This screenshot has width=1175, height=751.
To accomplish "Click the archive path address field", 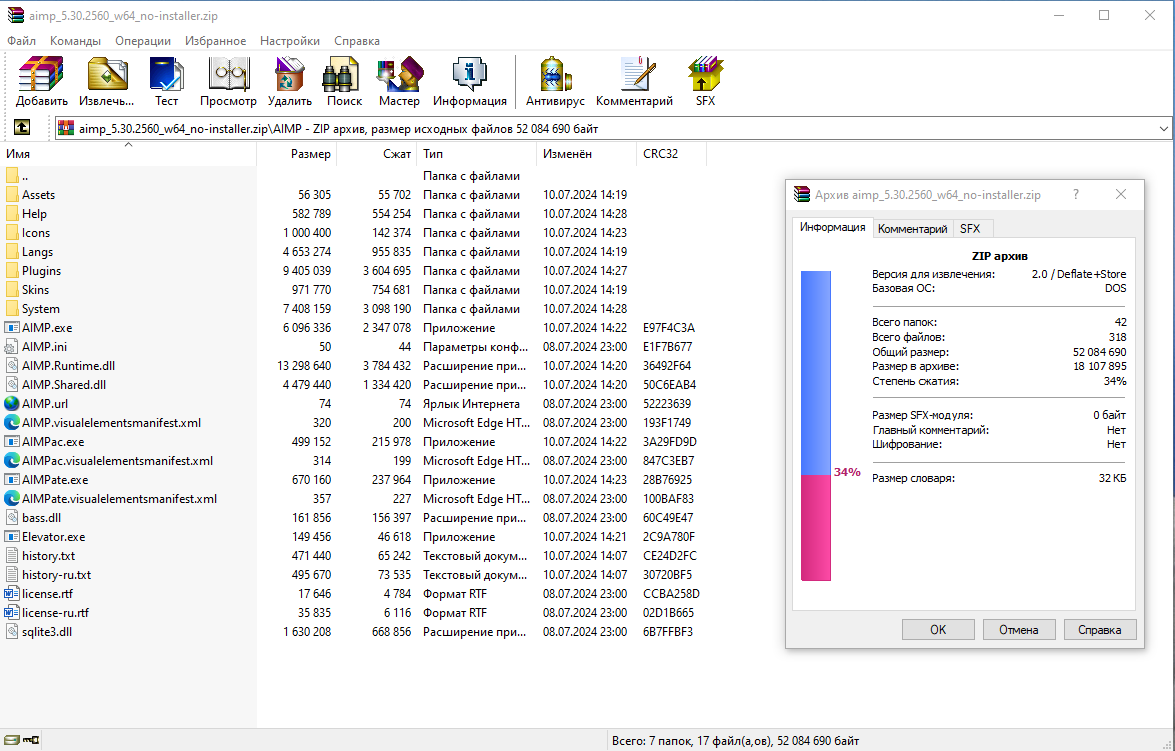I will [x=613, y=128].
